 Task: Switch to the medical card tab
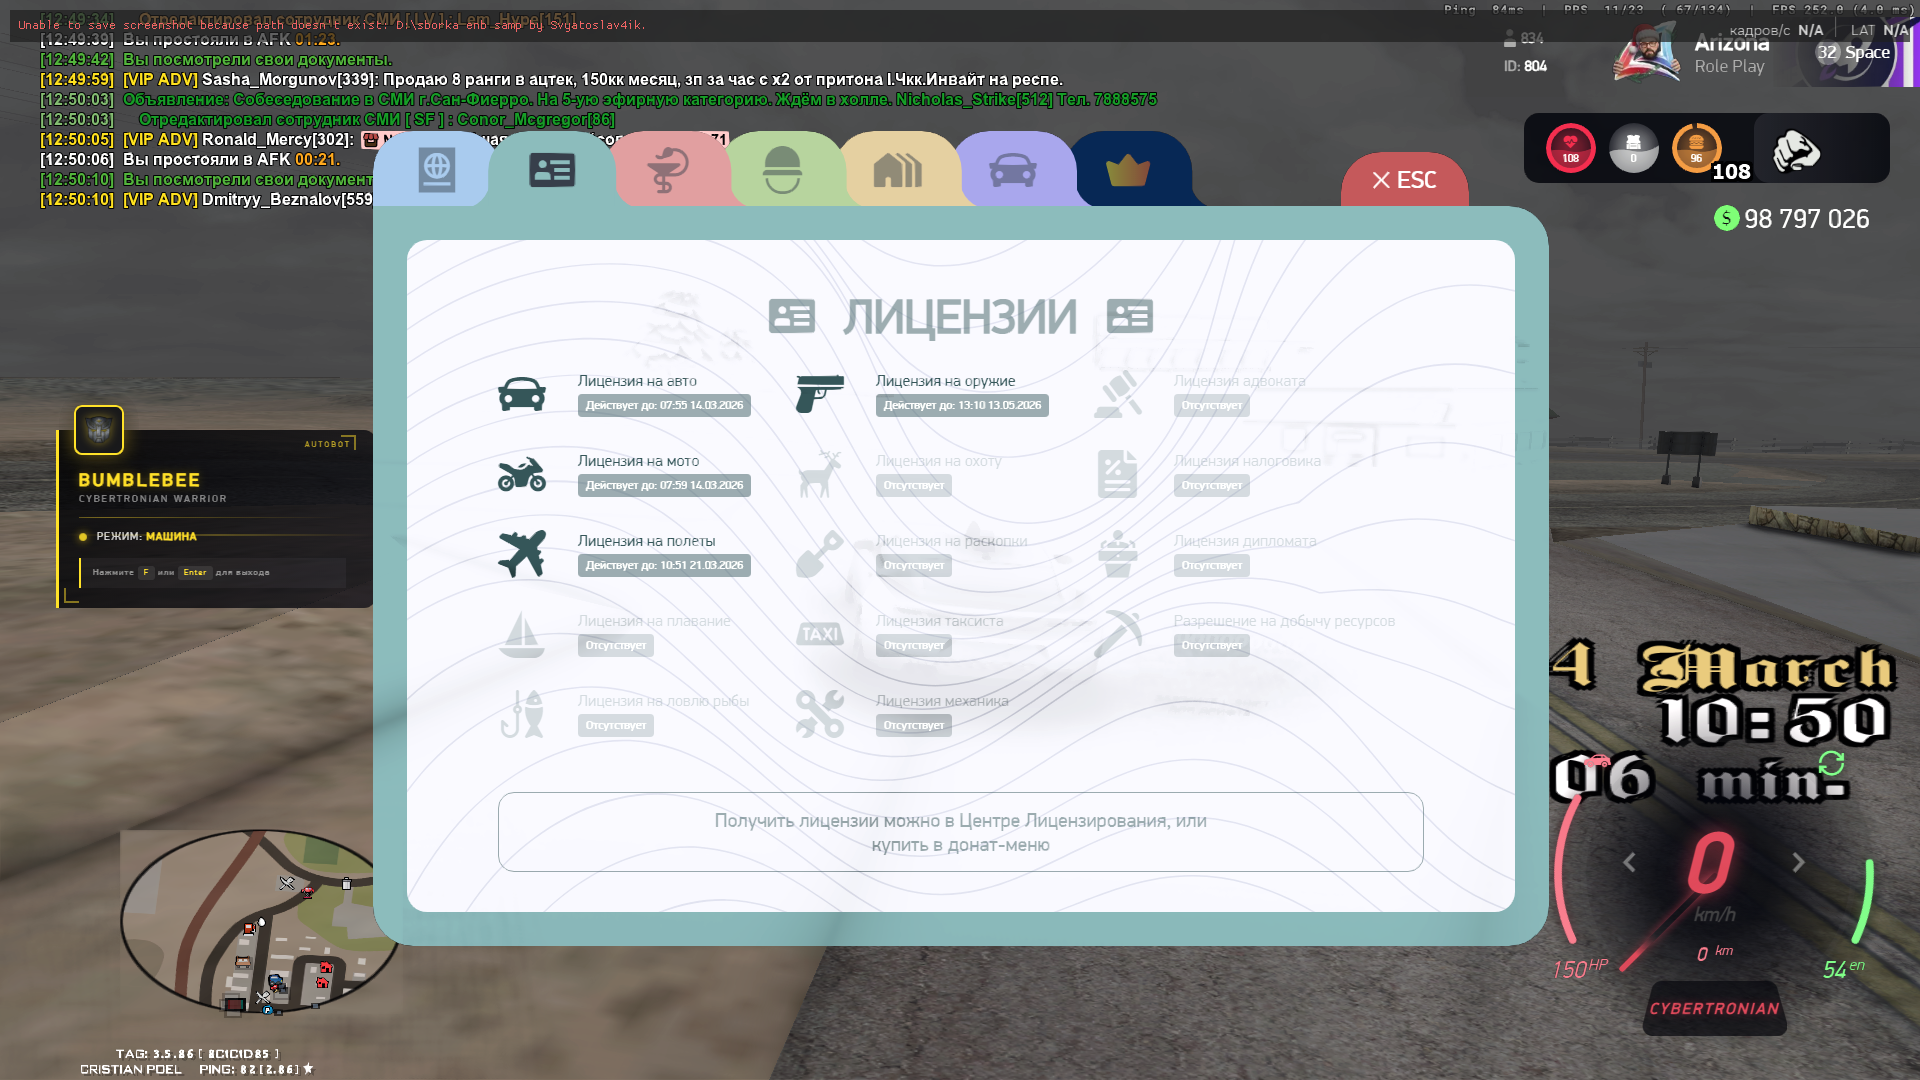pyautogui.click(x=667, y=171)
